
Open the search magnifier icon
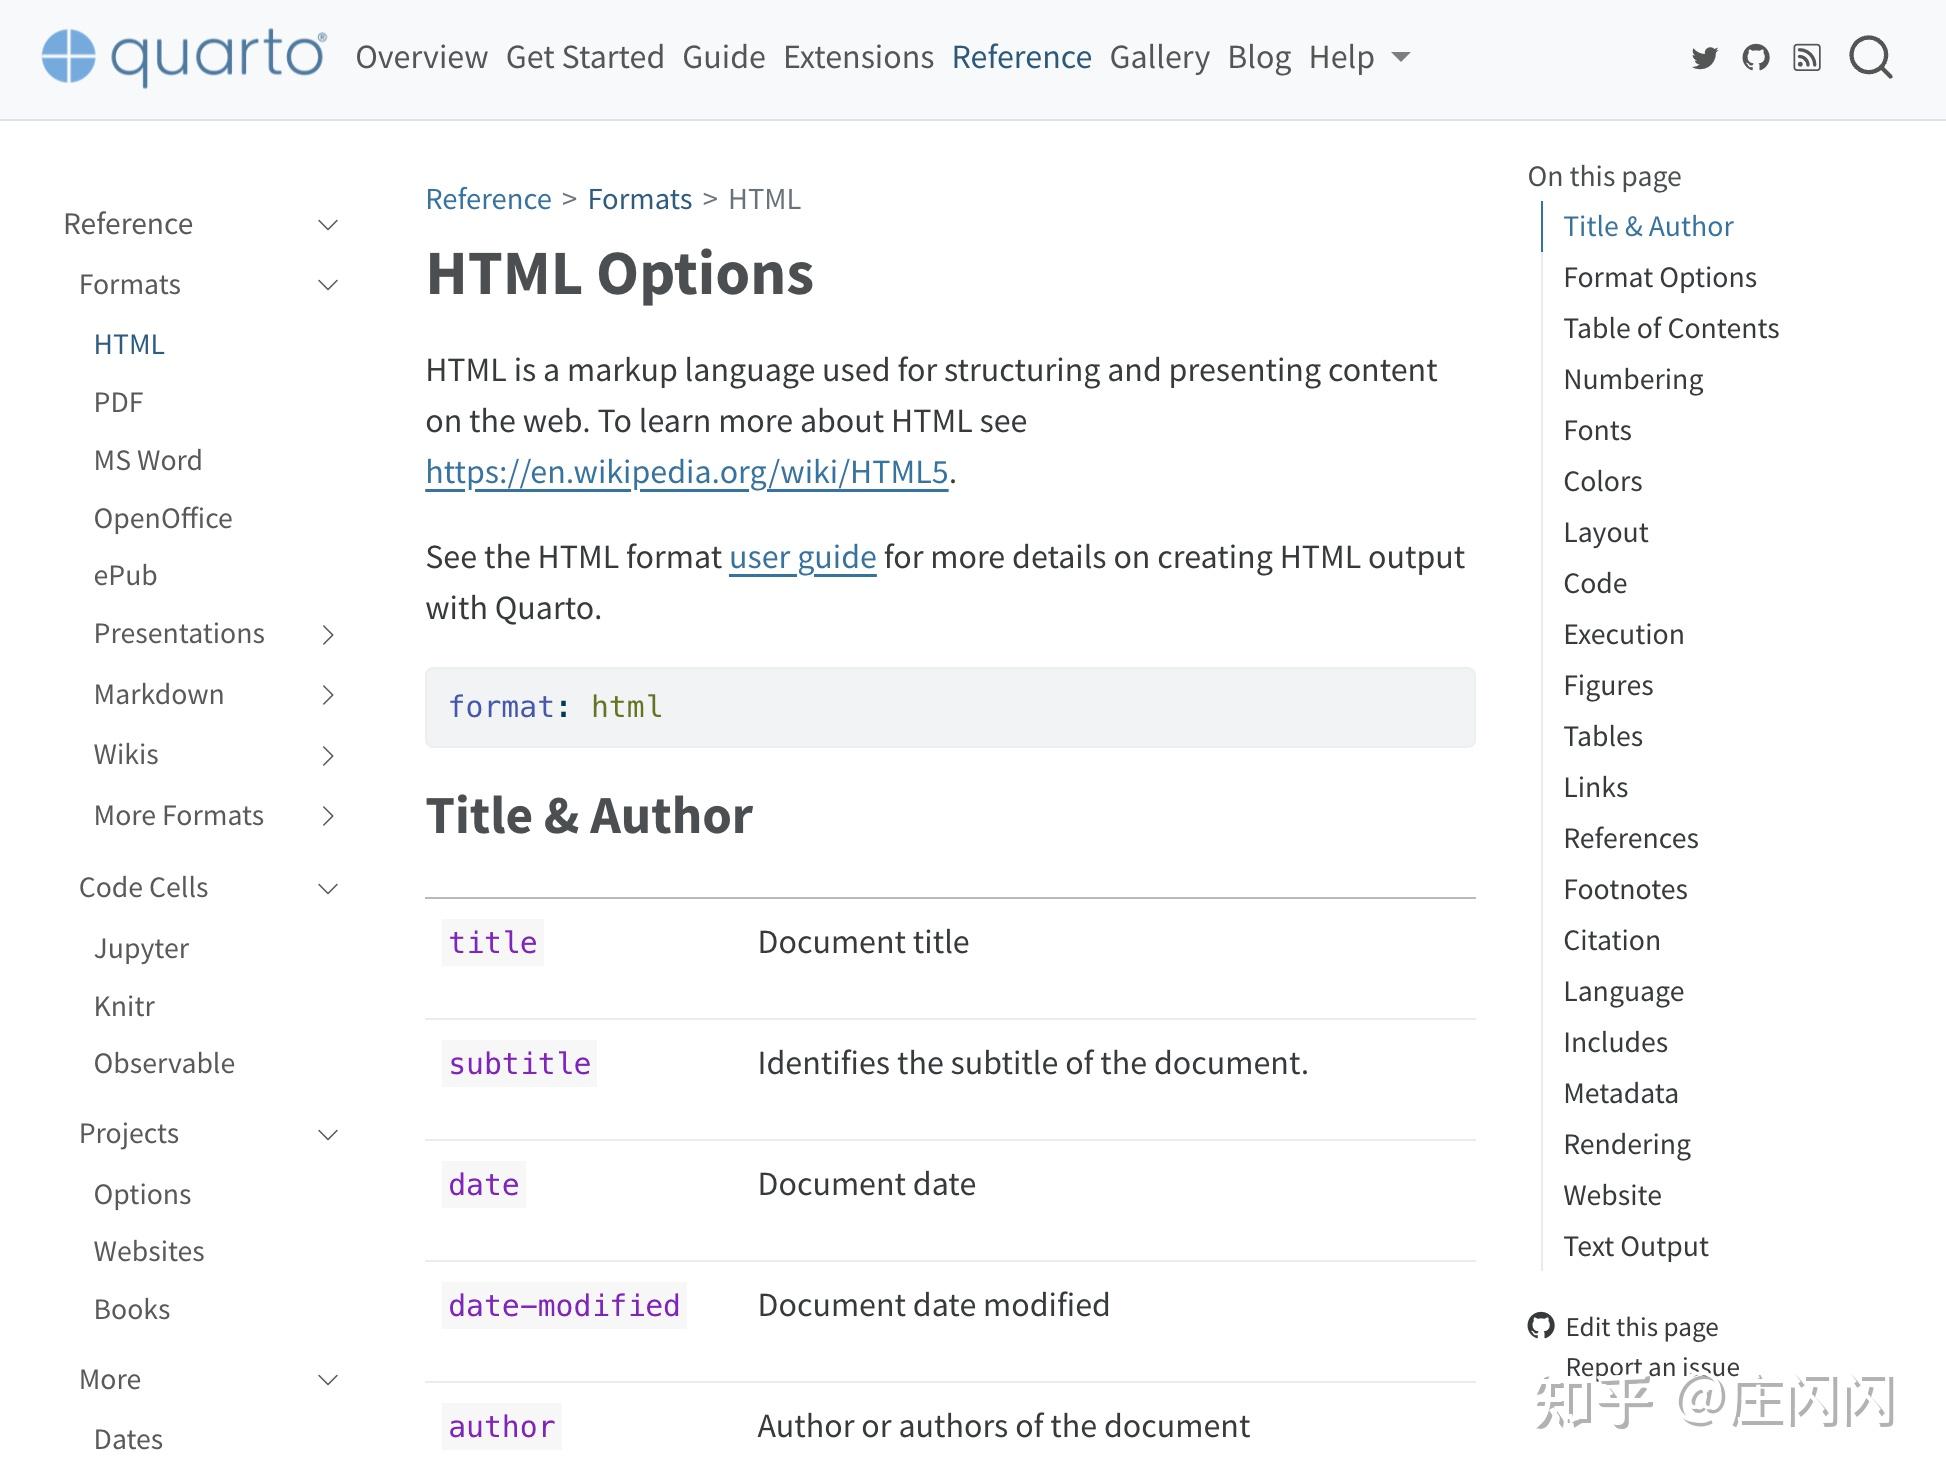[1870, 58]
